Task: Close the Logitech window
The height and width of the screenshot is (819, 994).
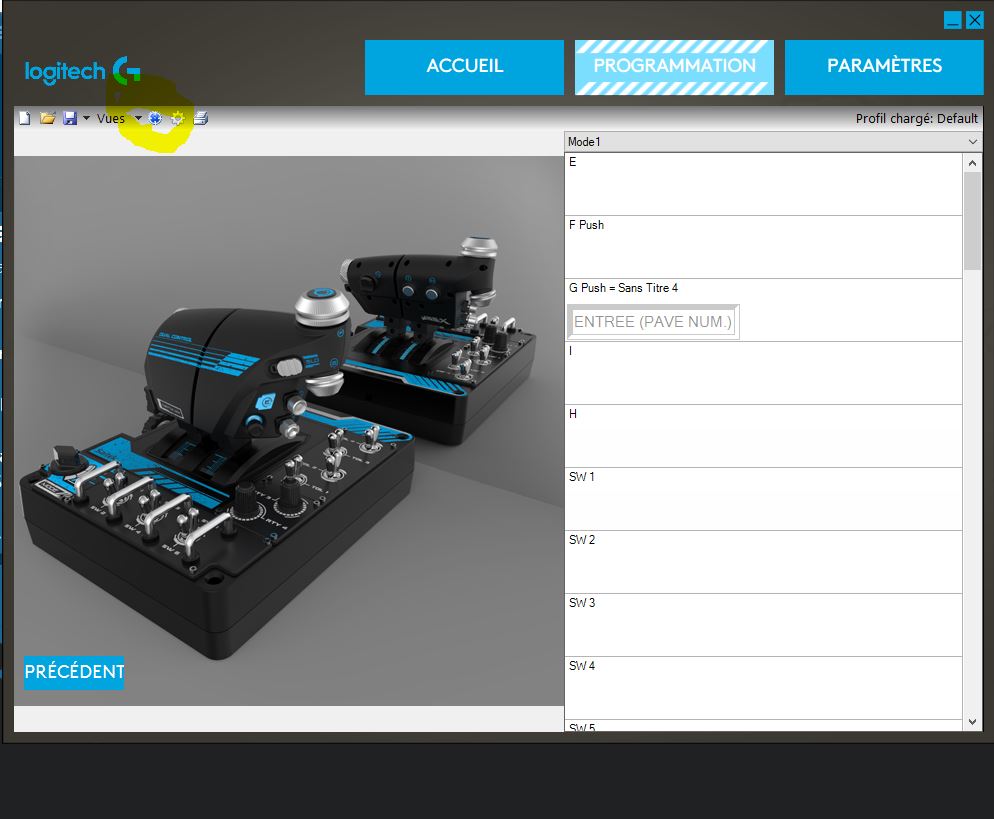Action: point(974,20)
